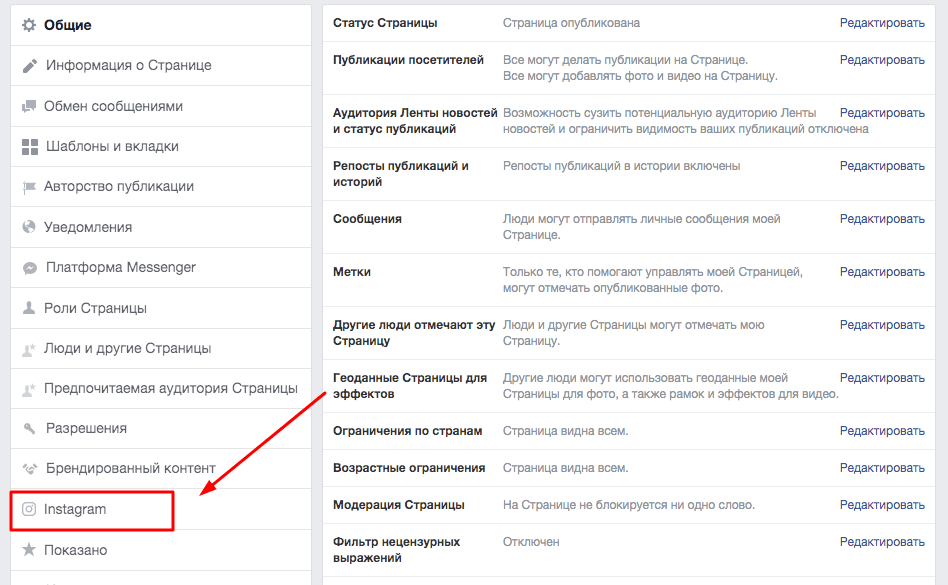Click the gear icon beside Общие
948x585 pixels.
(29, 25)
